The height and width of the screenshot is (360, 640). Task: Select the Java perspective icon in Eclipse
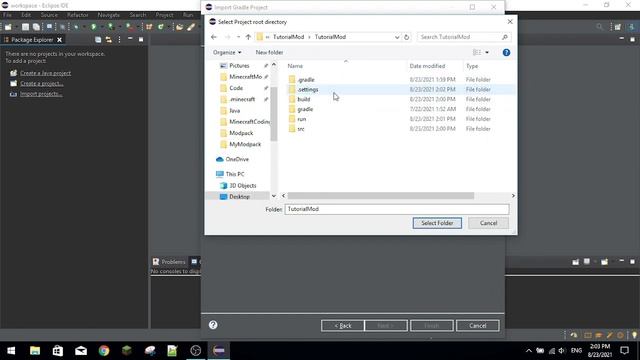click(631, 27)
